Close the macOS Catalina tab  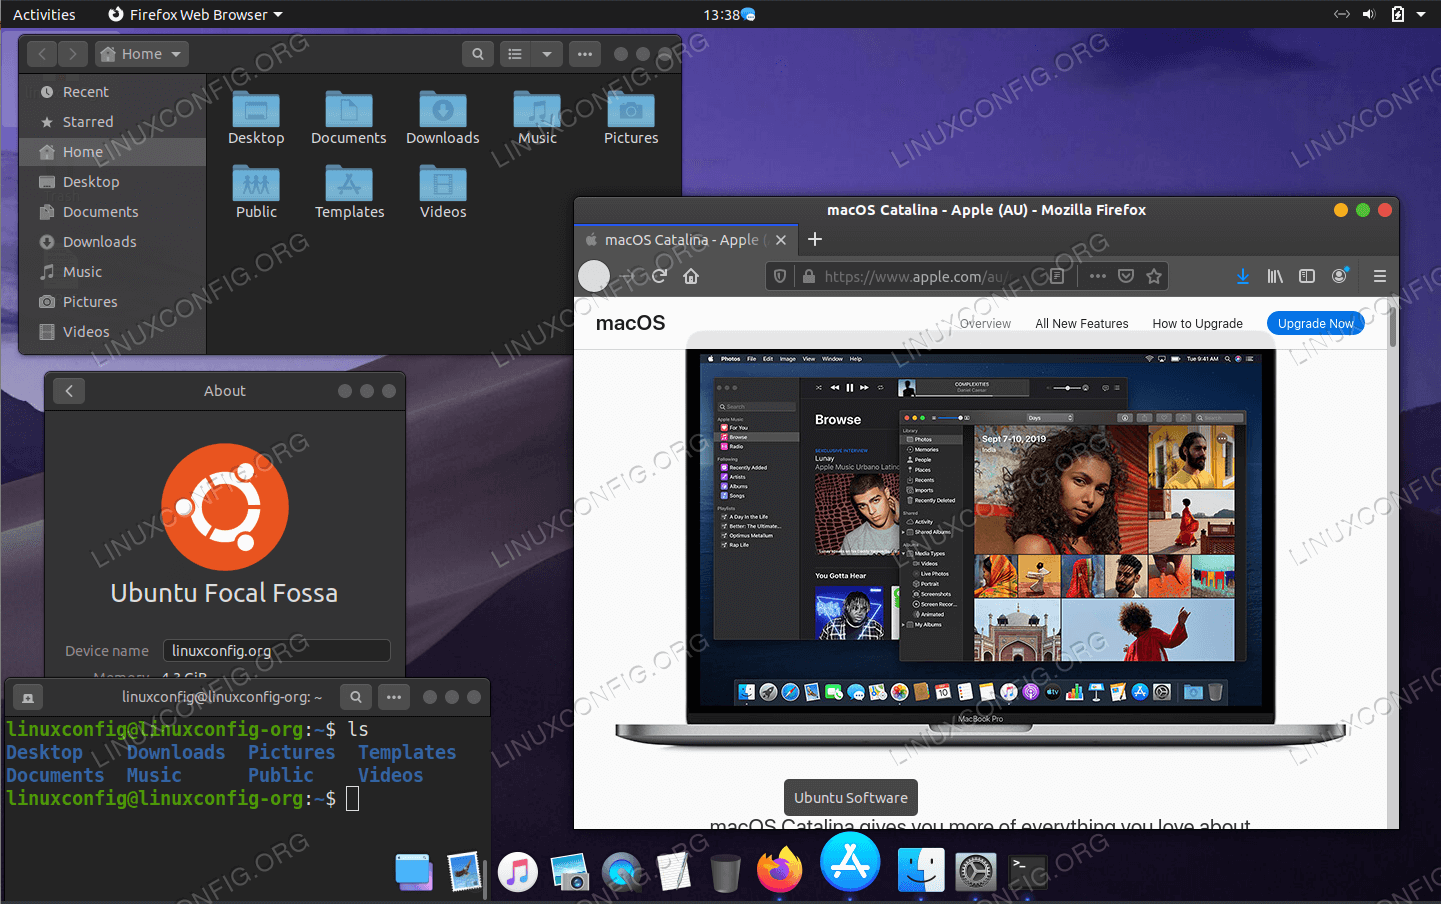tap(781, 240)
